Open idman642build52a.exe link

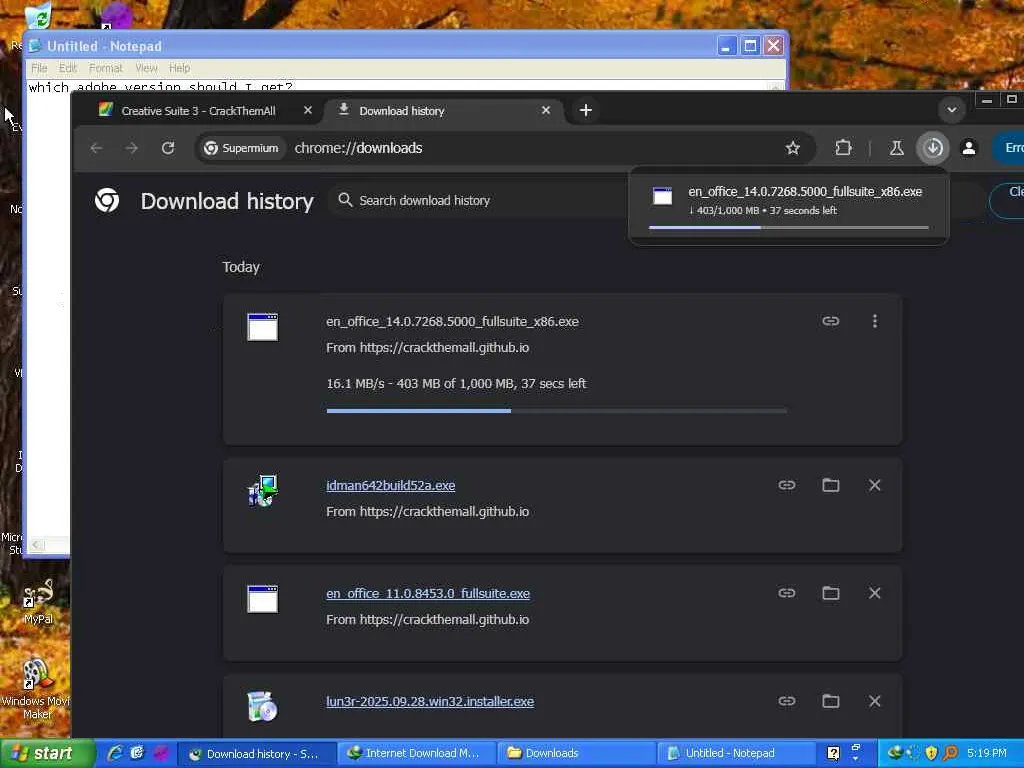point(391,485)
